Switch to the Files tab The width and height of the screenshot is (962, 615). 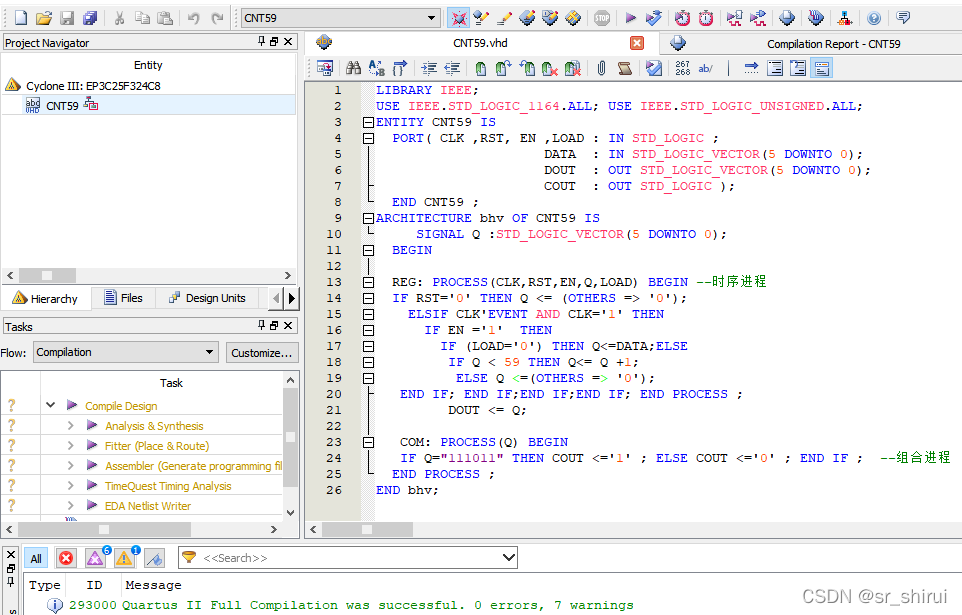tap(123, 298)
